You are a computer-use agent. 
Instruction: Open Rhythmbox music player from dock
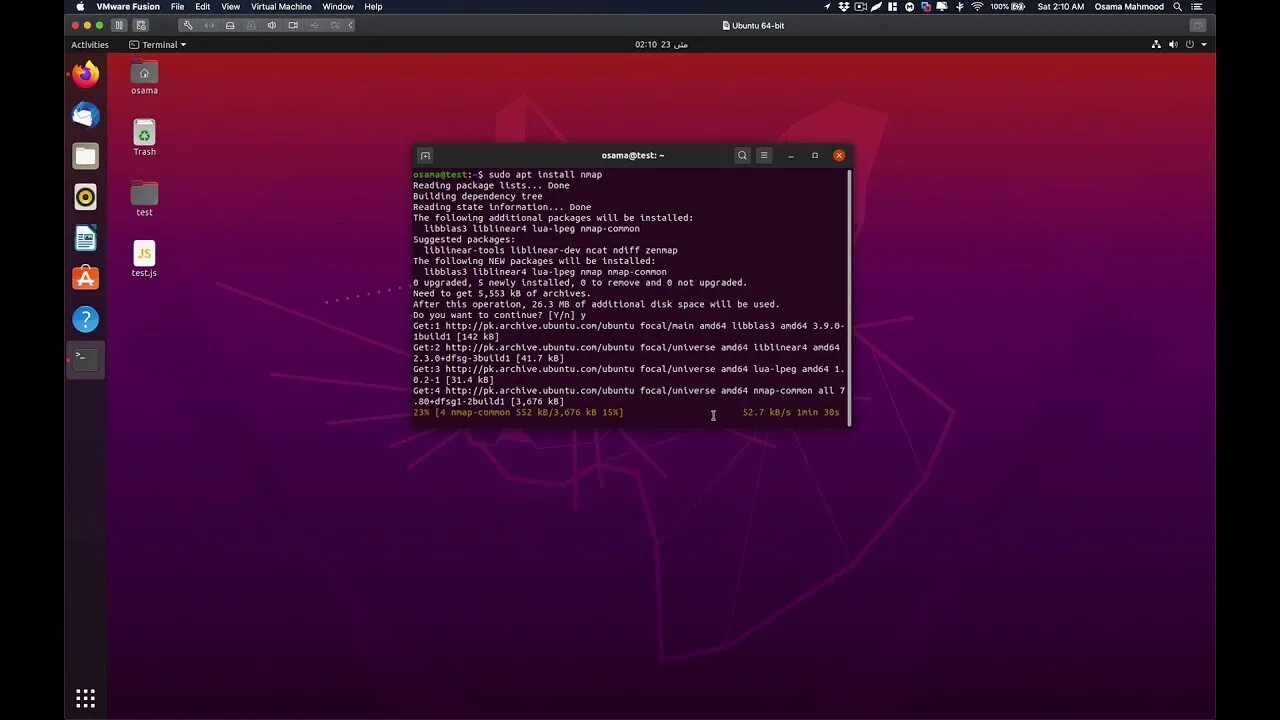[86, 197]
